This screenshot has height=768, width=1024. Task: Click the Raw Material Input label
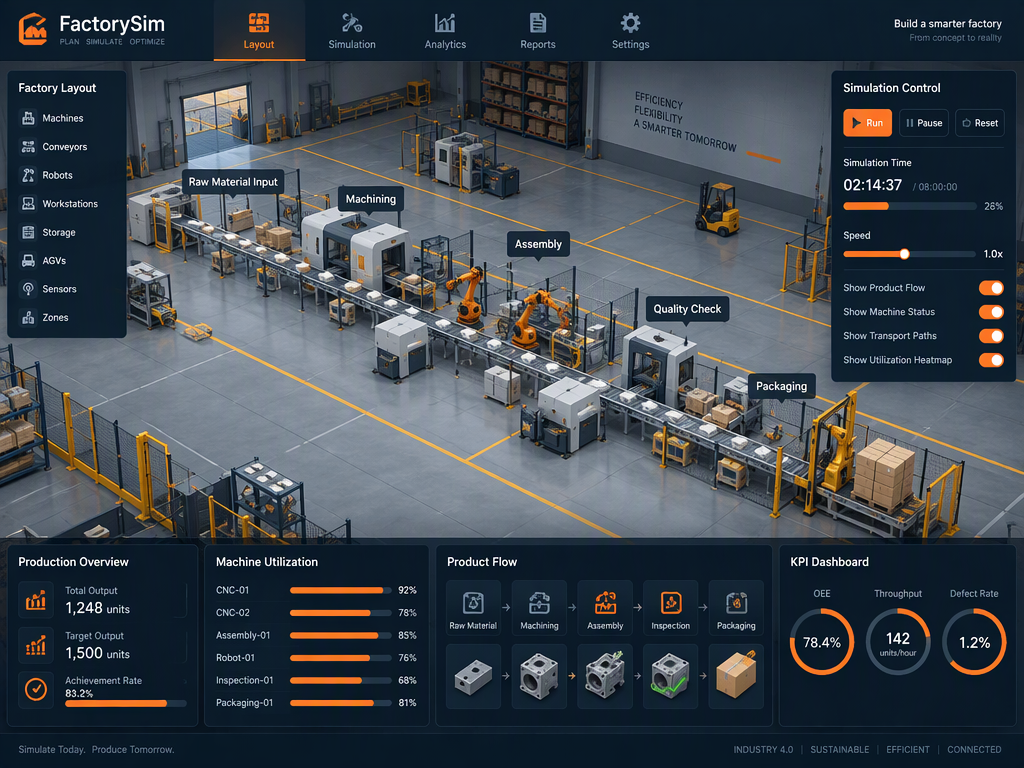coord(233,182)
